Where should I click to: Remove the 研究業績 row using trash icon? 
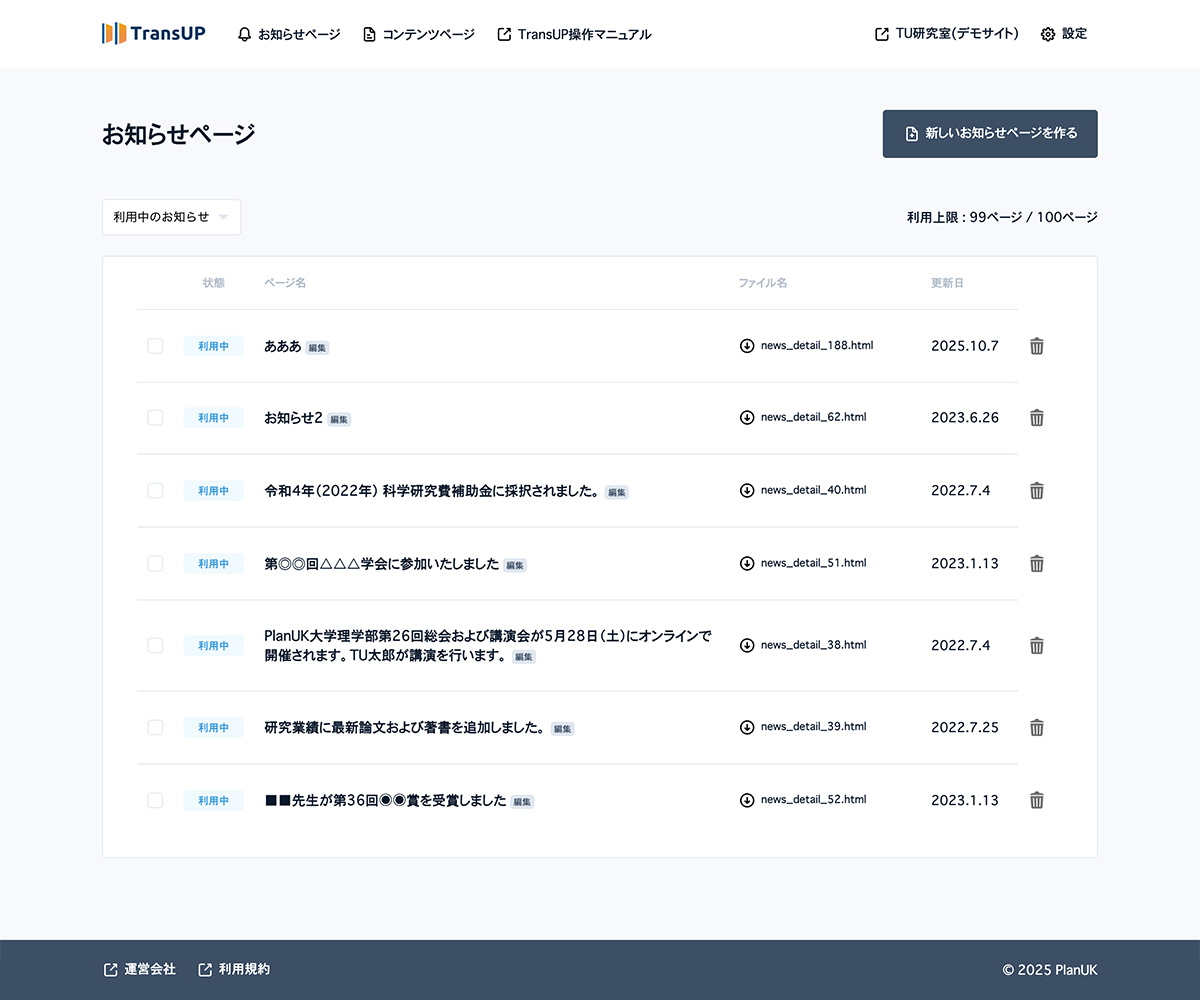(1037, 728)
